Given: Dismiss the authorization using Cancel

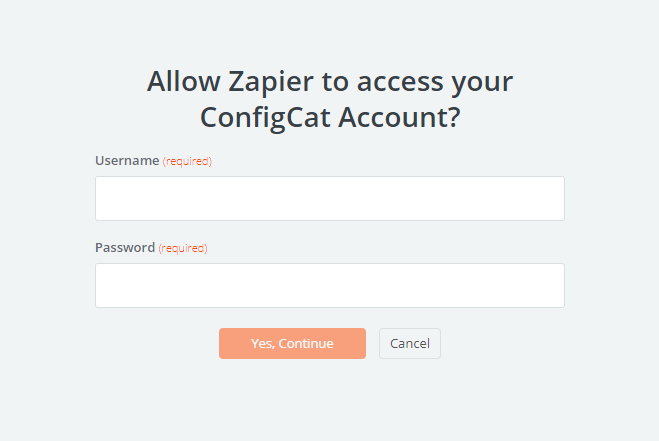Looking at the screenshot, I should [x=410, y=343].
